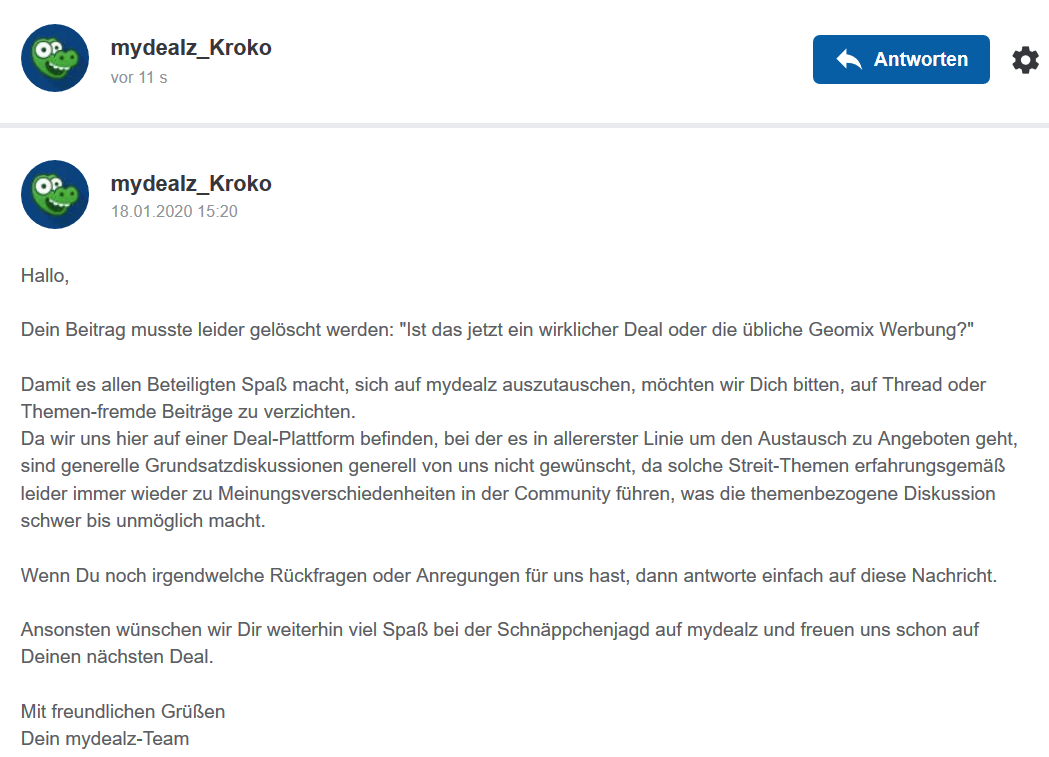Click the line starting 'Wenn Du noch irgendwelche'
The width and height of the screenshot is (1049, 757).
pyautogui.click(x=508, y=575)
